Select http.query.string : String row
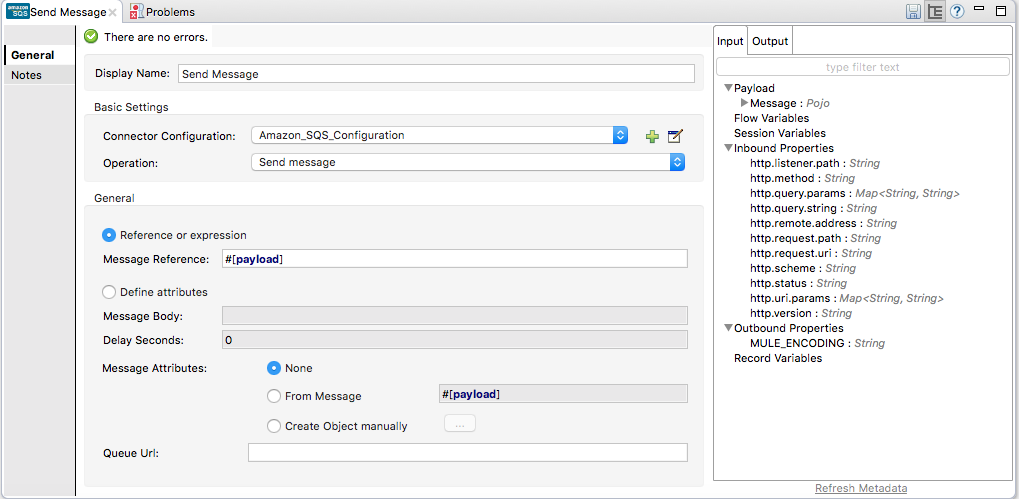This screenshot has height=499, width=1019. click(814, 208)
